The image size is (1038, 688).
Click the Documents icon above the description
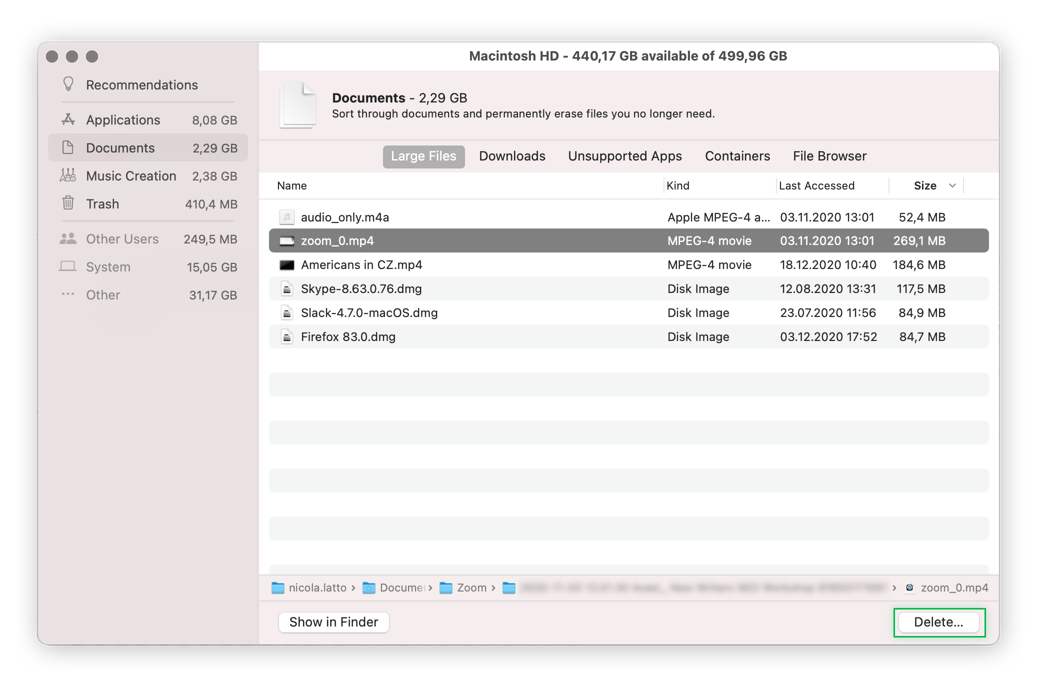point(297,103)
